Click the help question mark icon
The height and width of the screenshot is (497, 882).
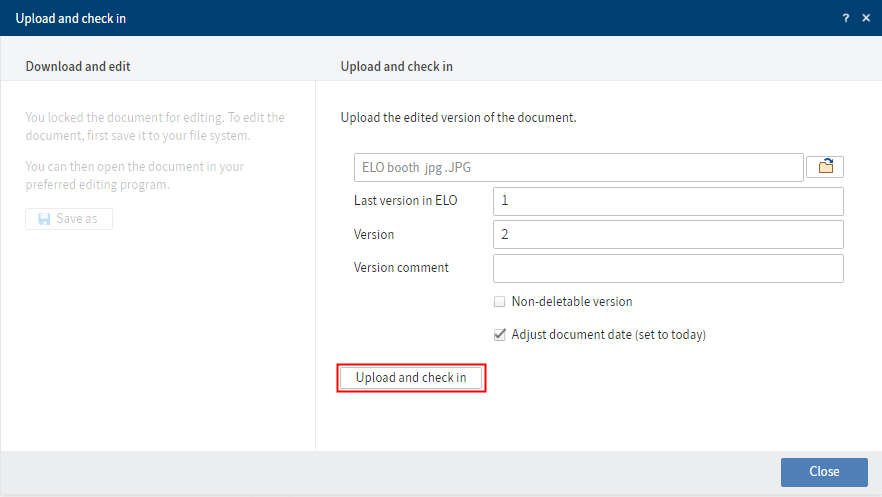click(846, 18)
